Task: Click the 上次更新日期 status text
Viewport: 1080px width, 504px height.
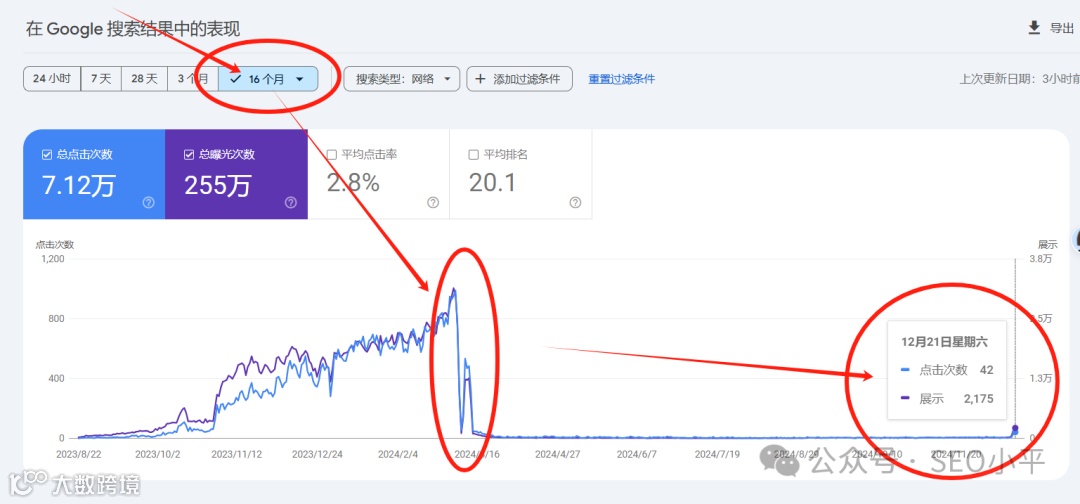Action: (1019, 79)
